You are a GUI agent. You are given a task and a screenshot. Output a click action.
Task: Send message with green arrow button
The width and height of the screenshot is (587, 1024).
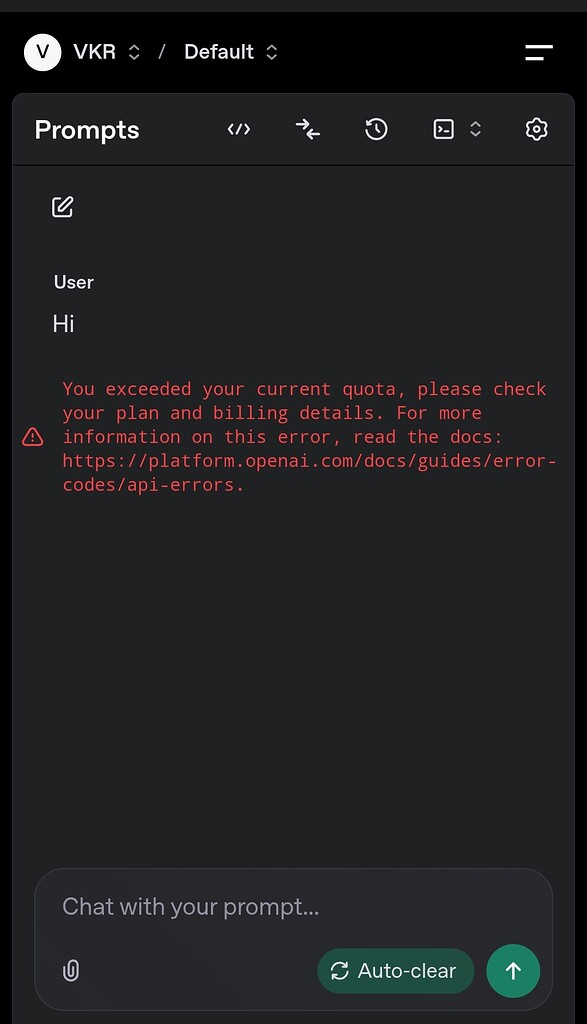[513, 971]
